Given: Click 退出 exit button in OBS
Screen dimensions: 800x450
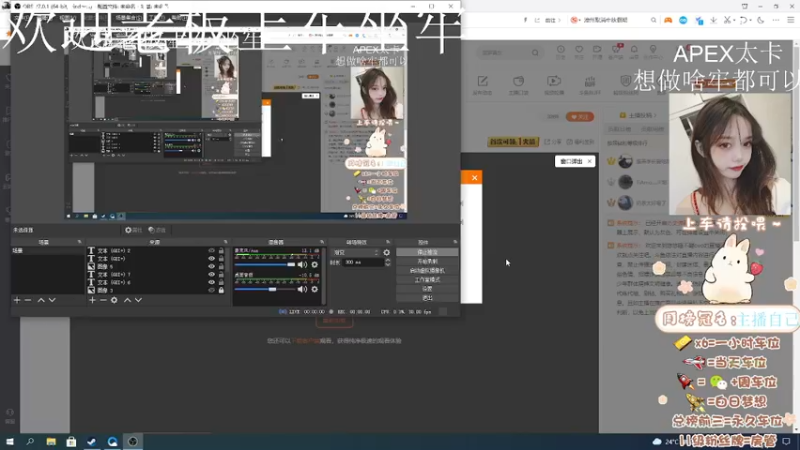Looking at the screenshot, I should tap(427, 298).
